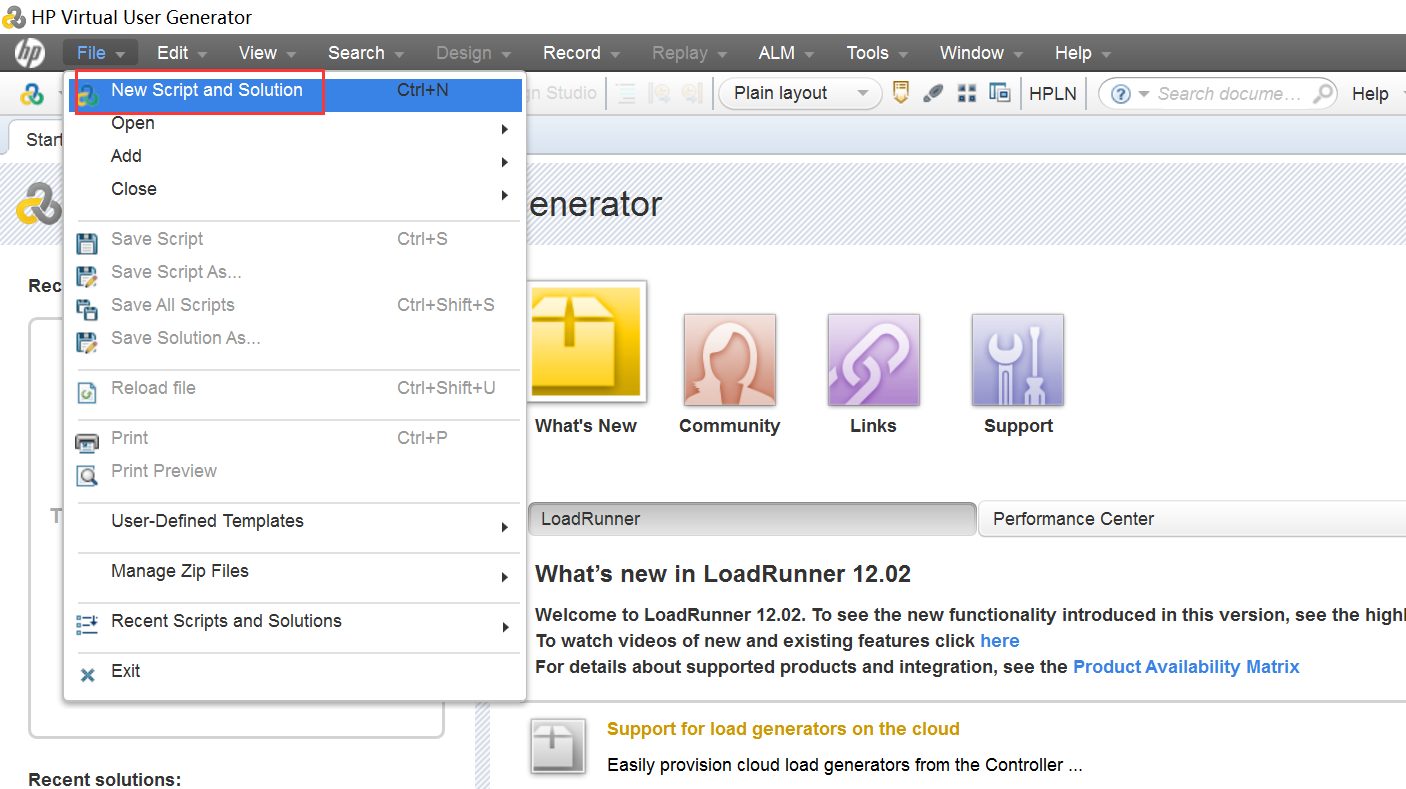Click the yellow bookmark toolbar icon
Image resolution: width=1406 pixels, height=789 pixels.
(901, 93)
